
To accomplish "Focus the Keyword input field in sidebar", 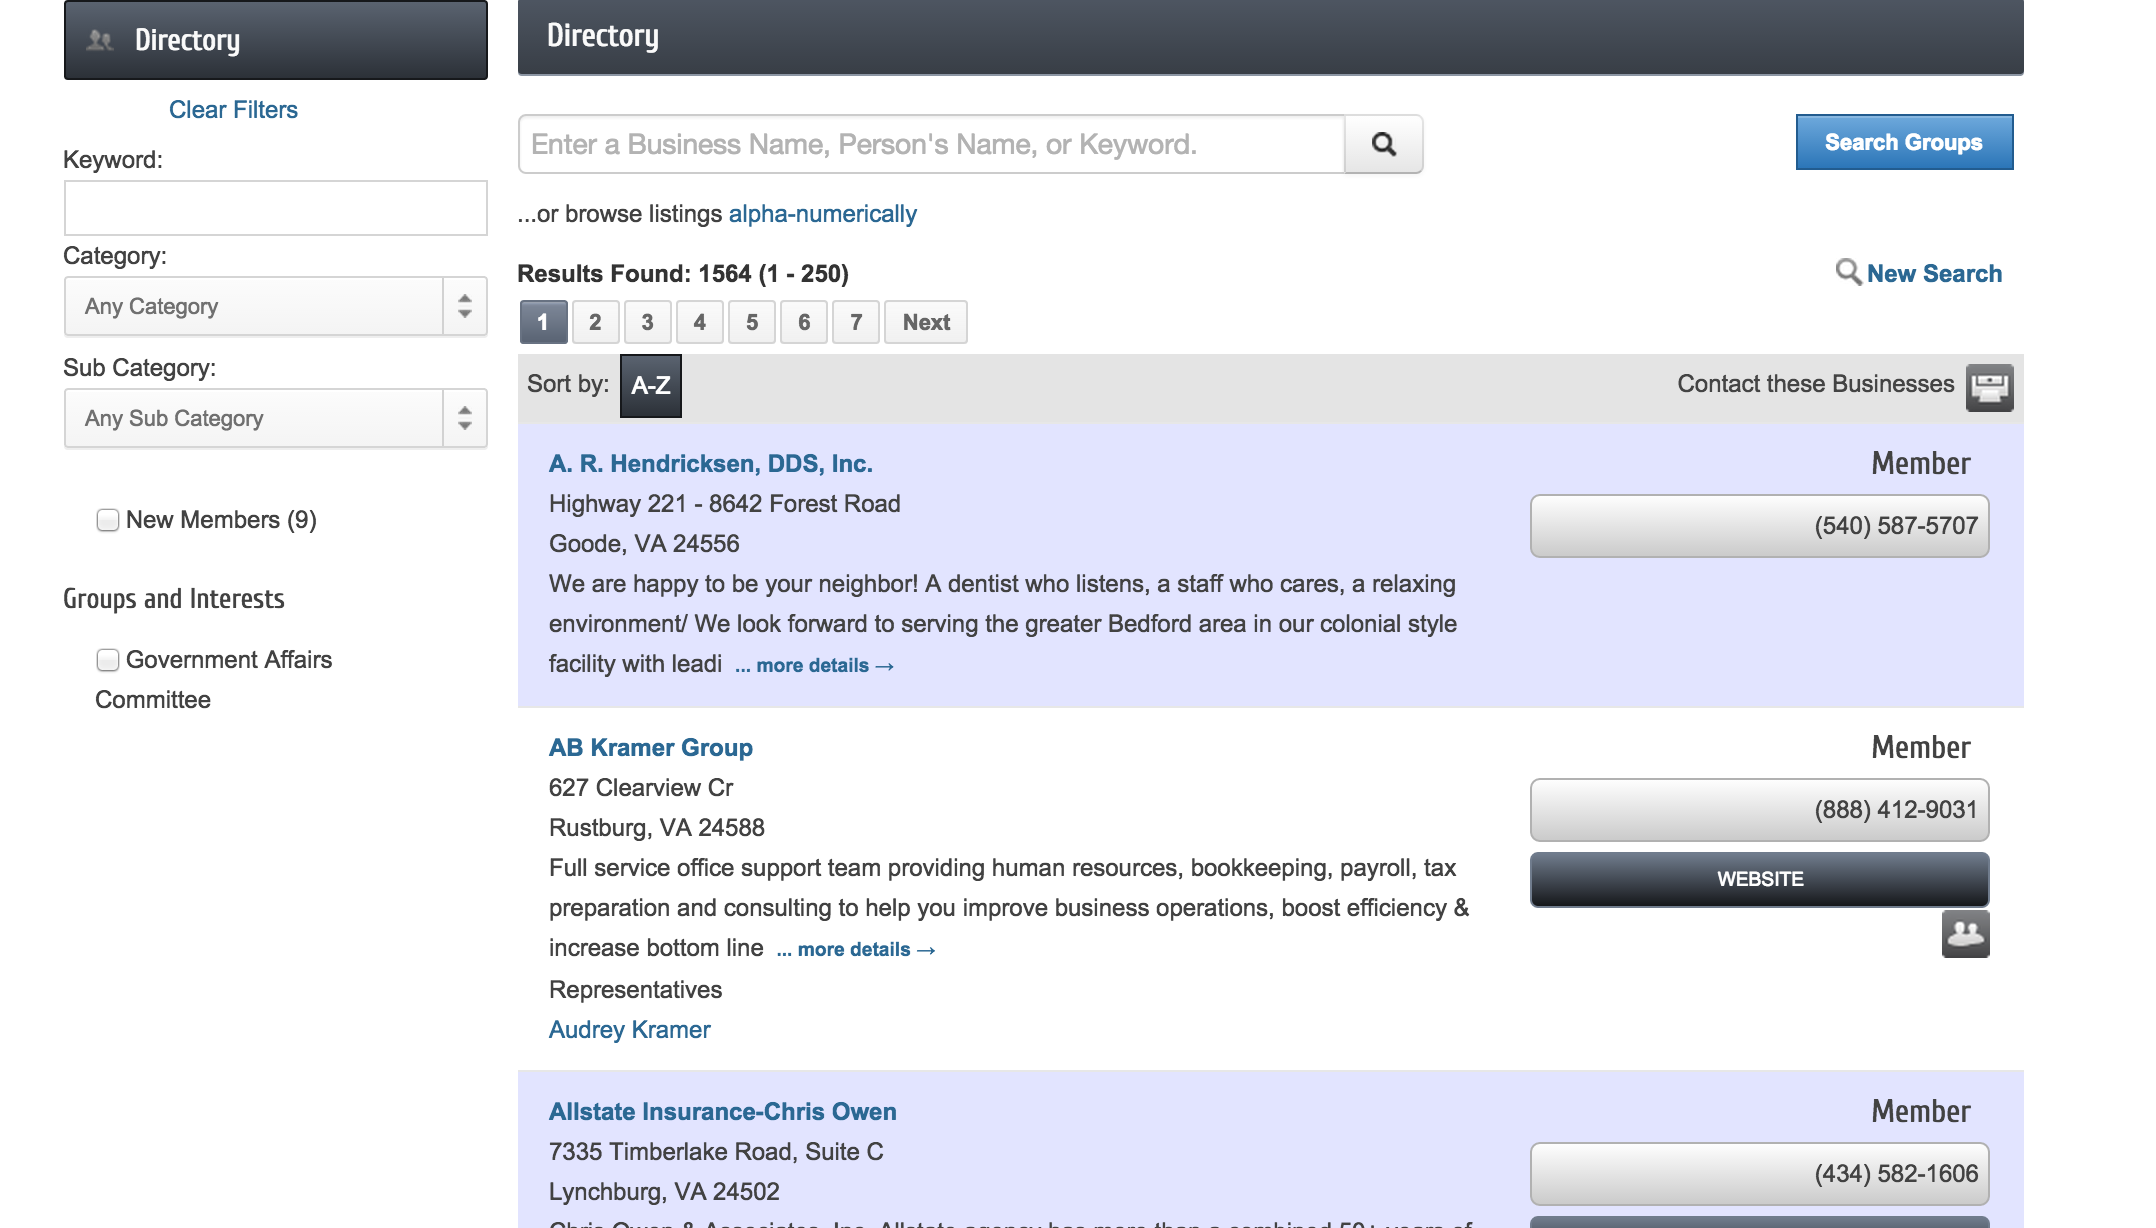I will [276, 208].
